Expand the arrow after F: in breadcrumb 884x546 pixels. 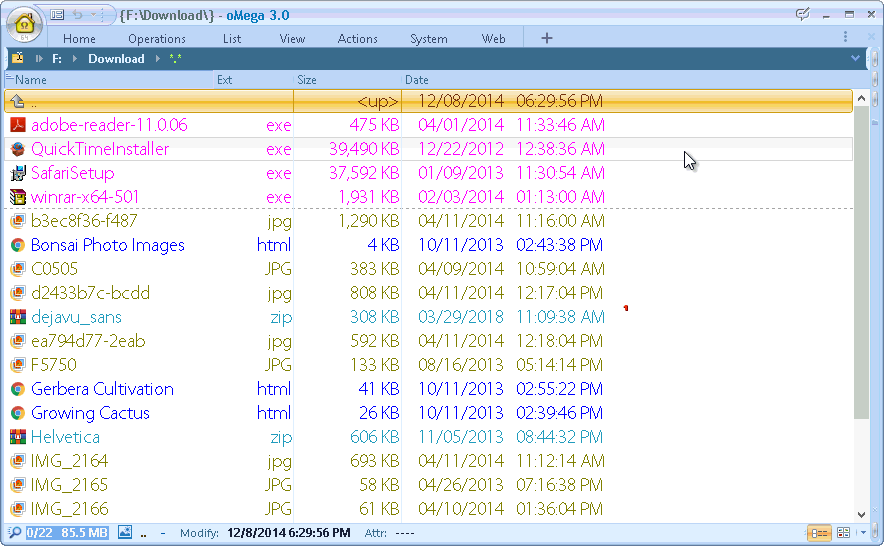pos(75,59)
